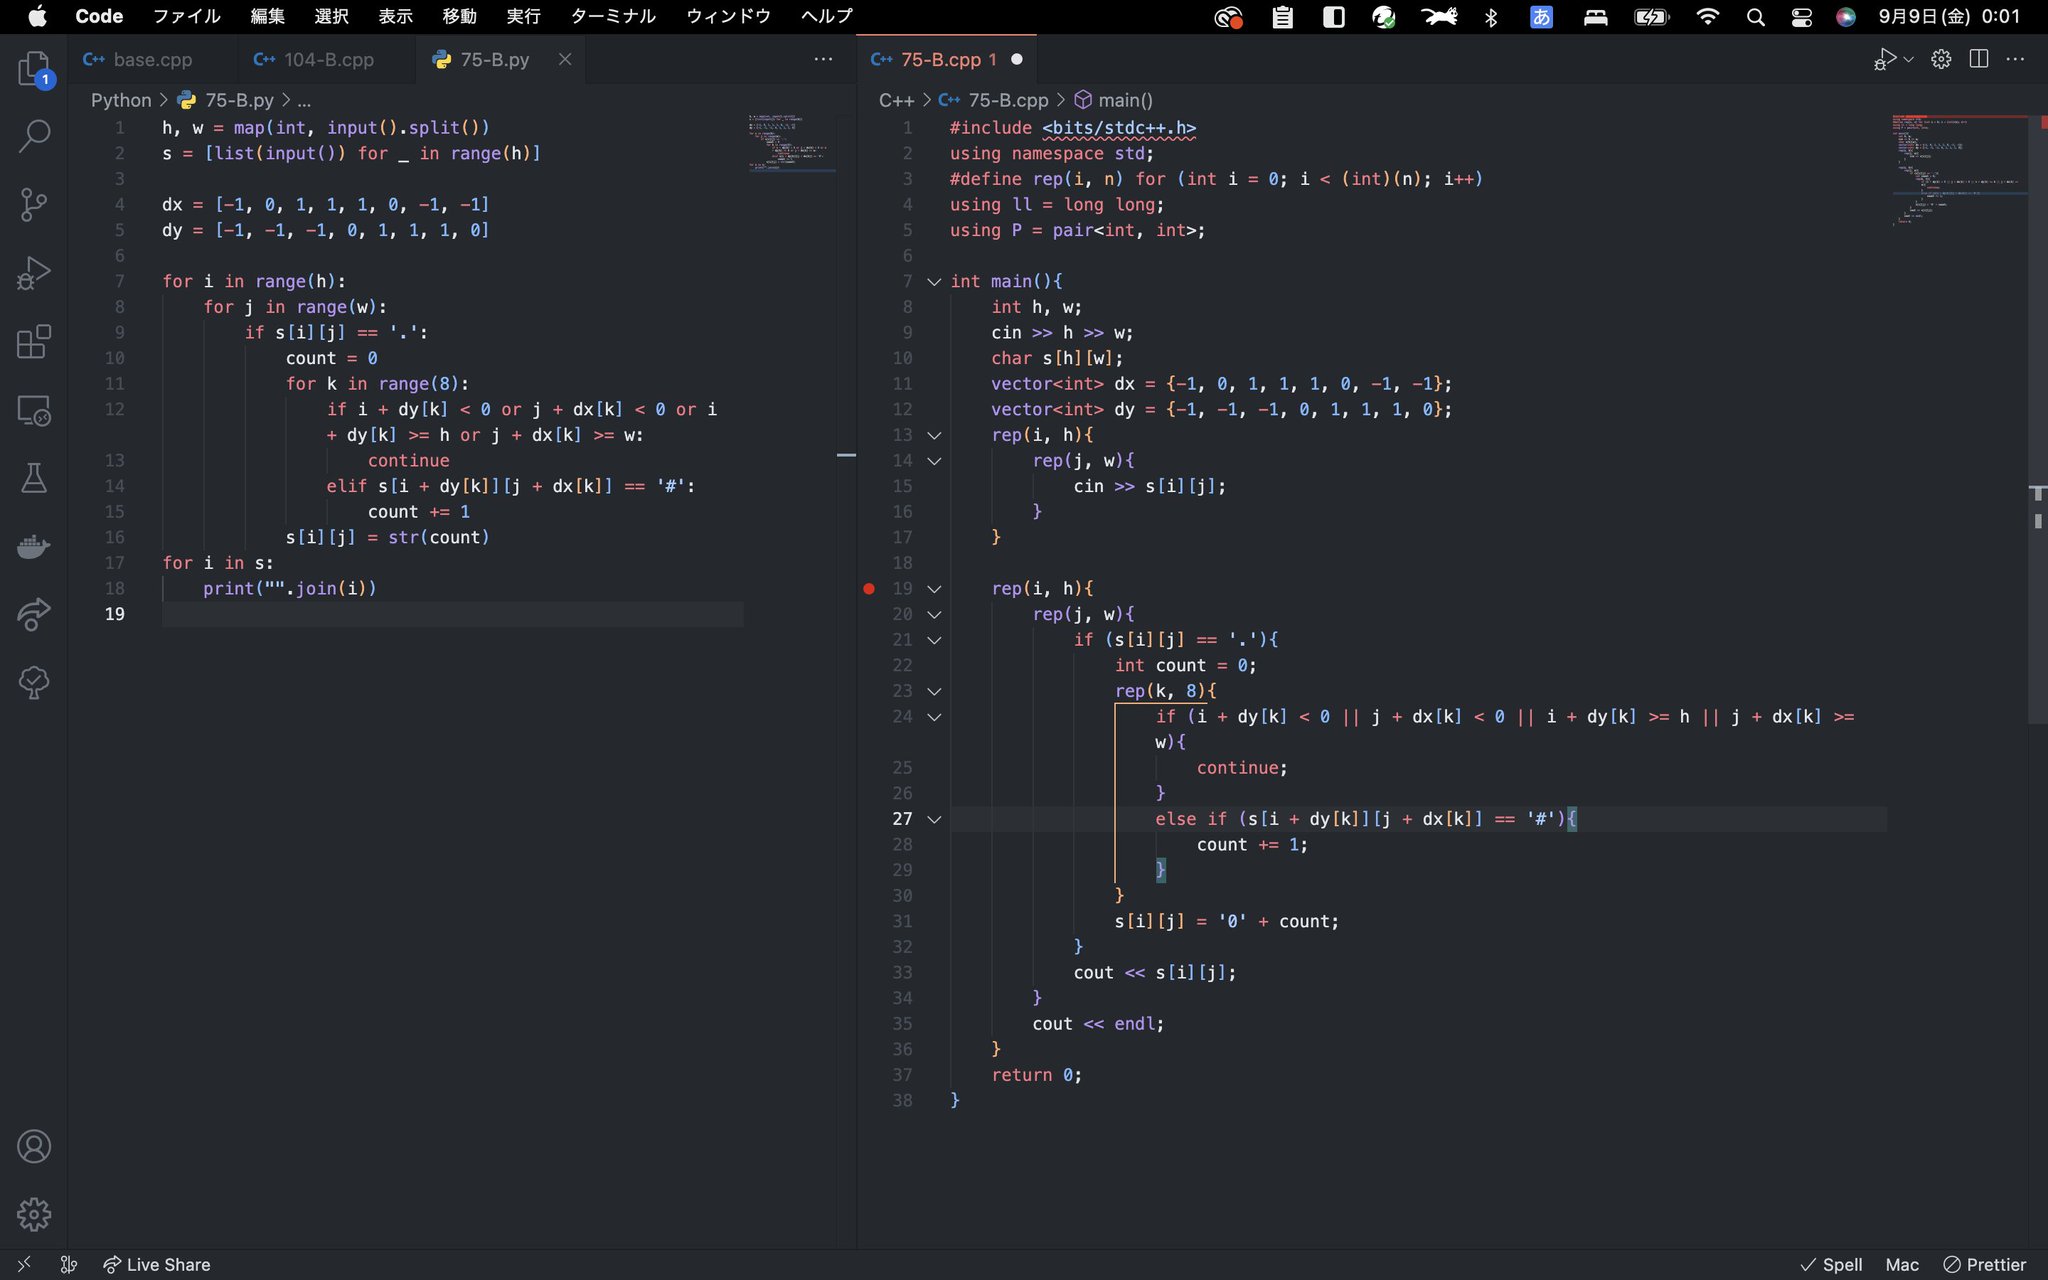Toggle the breakpoint on line 19

[869, 589]
